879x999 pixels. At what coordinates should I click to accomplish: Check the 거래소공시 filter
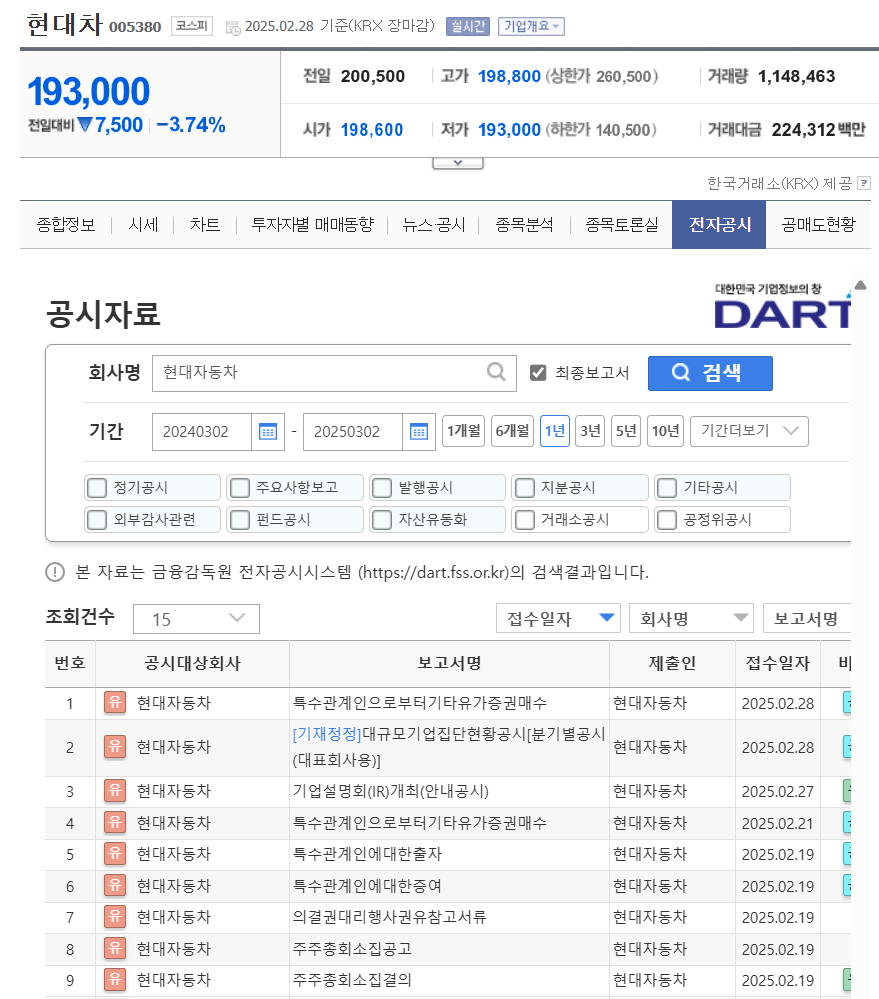[524, 520]
